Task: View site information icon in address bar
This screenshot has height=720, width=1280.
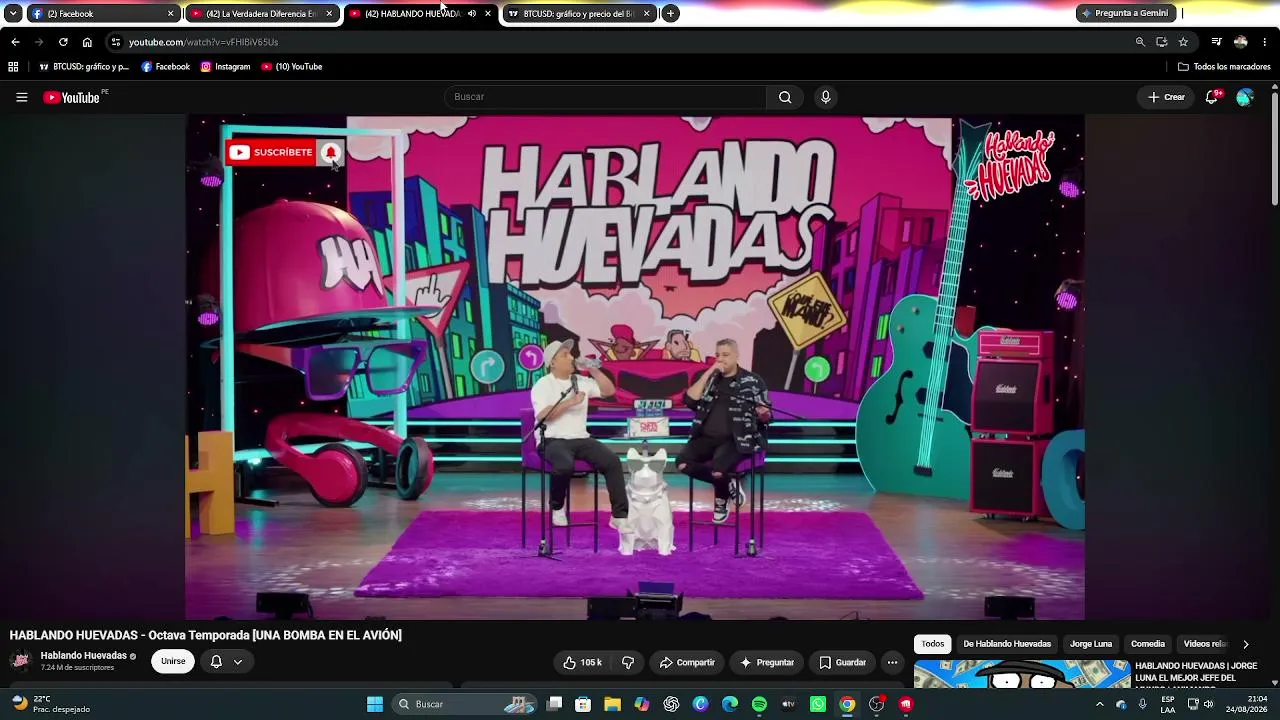Action: 116,42
